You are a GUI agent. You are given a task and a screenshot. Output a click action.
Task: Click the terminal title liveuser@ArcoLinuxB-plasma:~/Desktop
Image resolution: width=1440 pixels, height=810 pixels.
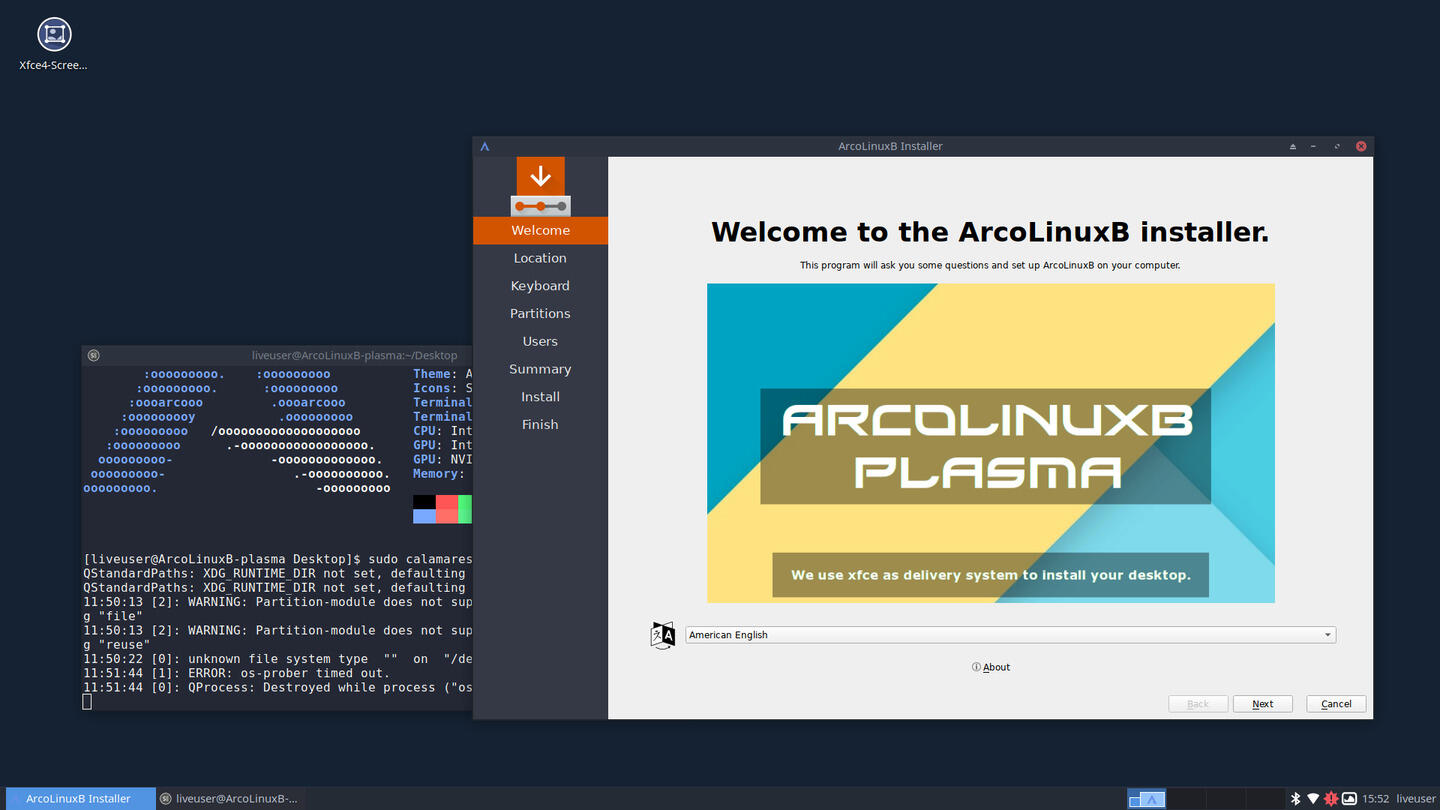point(355,355)
